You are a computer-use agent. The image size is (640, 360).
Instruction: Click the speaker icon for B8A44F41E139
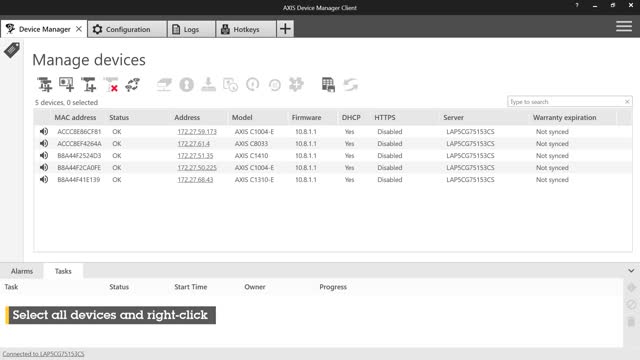click(x=44, y=179)
